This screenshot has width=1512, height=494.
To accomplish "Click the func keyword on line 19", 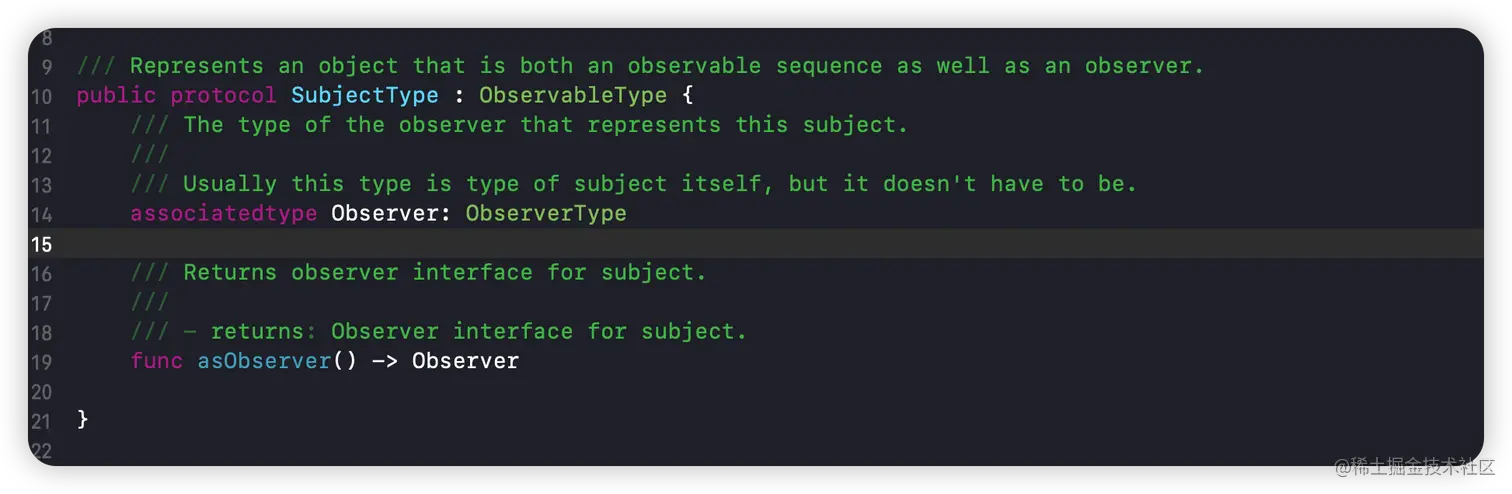I will pos(156,361).
